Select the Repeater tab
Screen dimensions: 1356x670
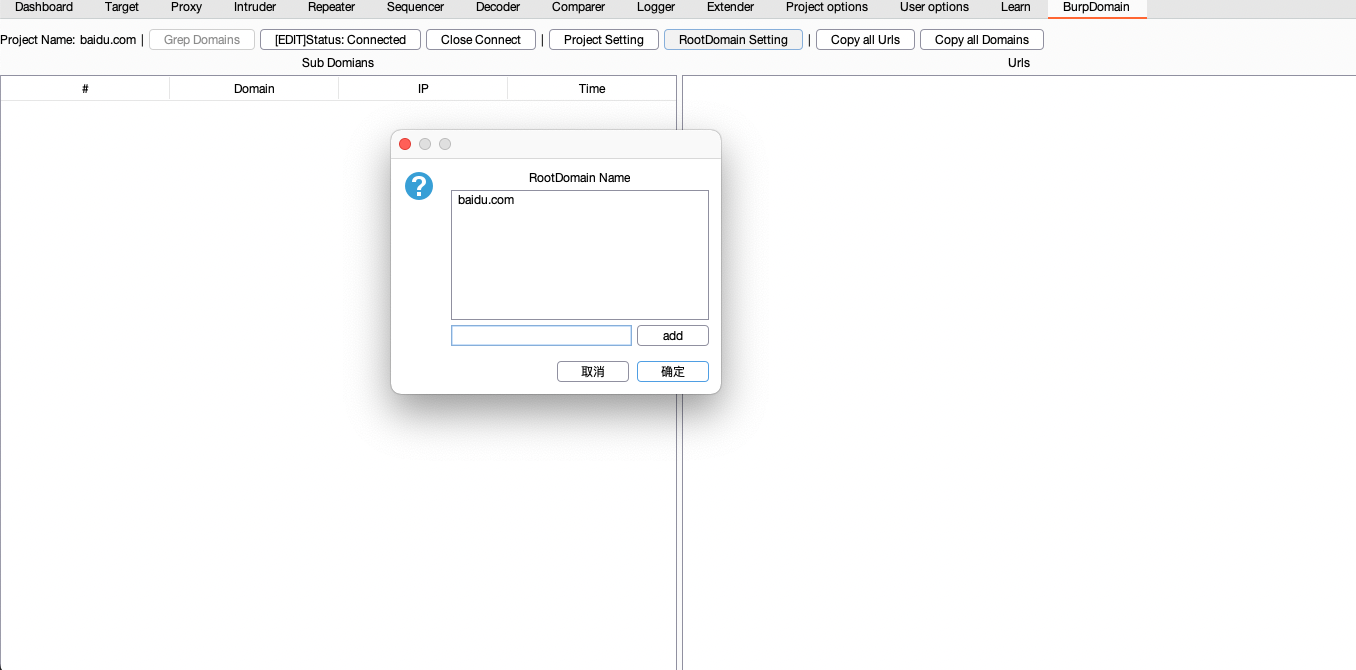tap(331, 7)
